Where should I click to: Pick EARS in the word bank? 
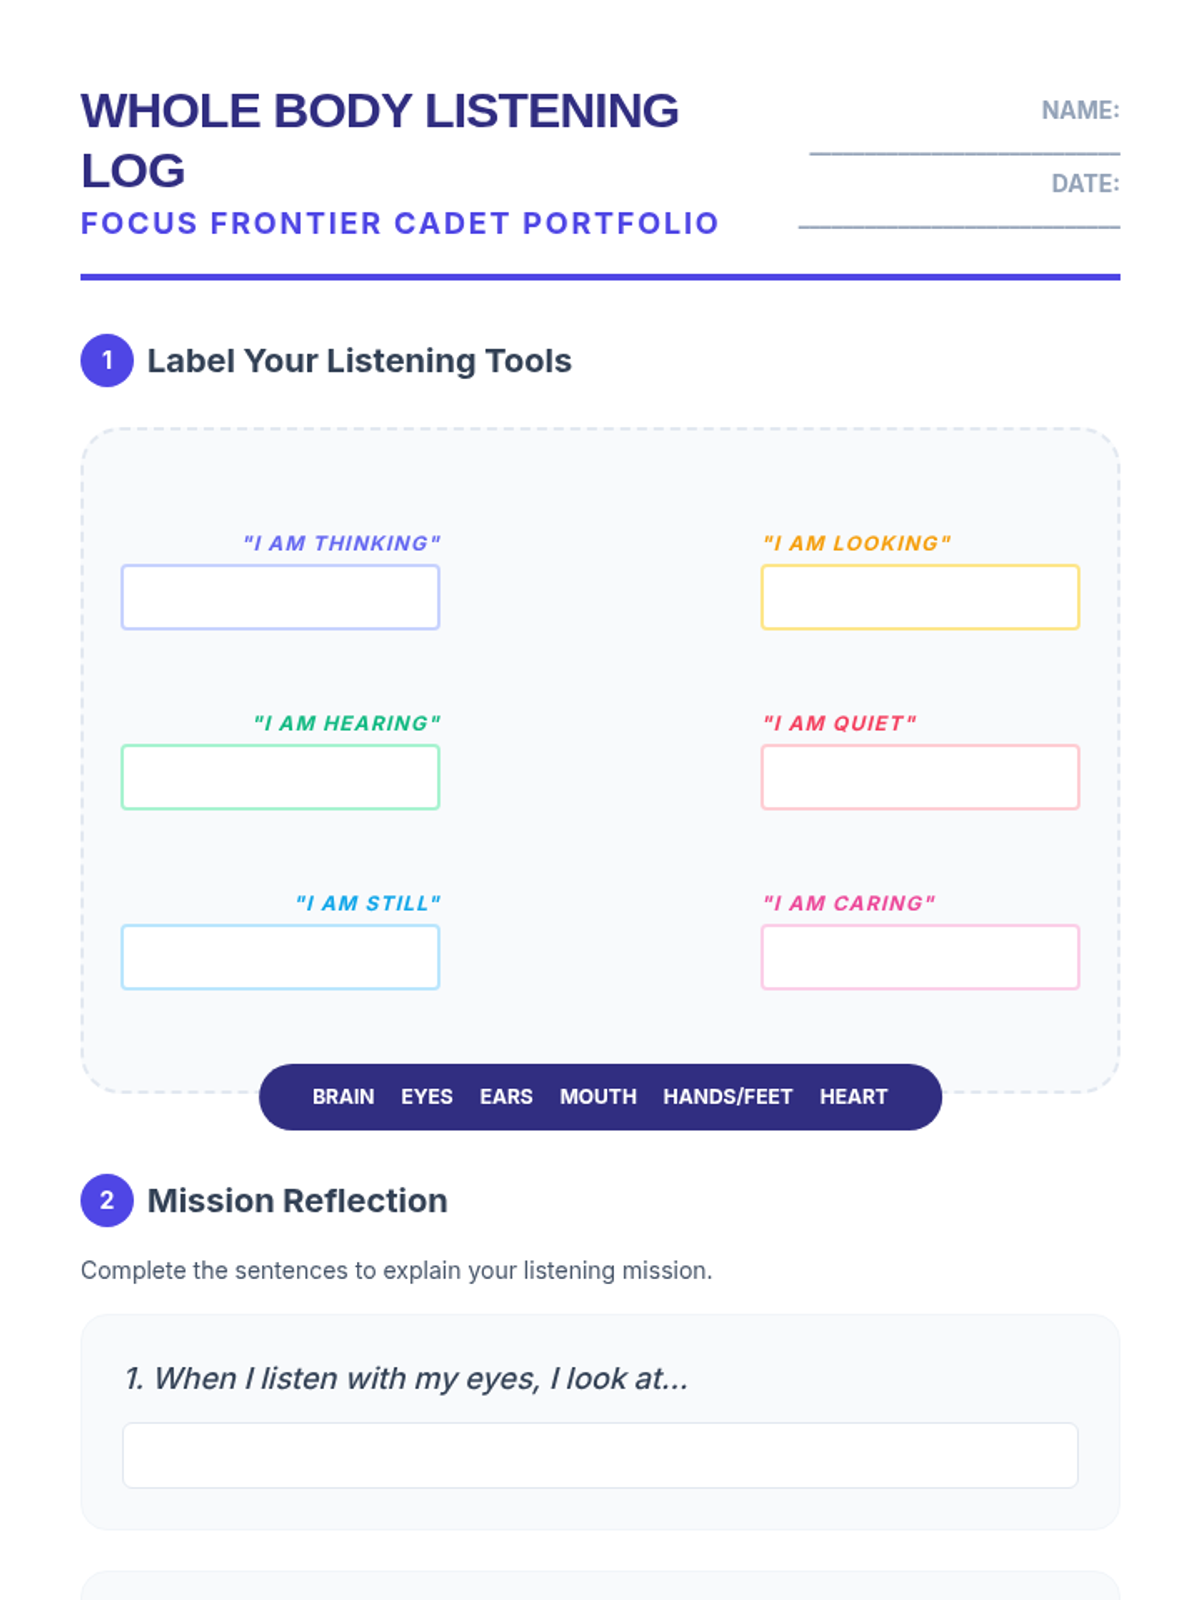tap(506, 1097)
